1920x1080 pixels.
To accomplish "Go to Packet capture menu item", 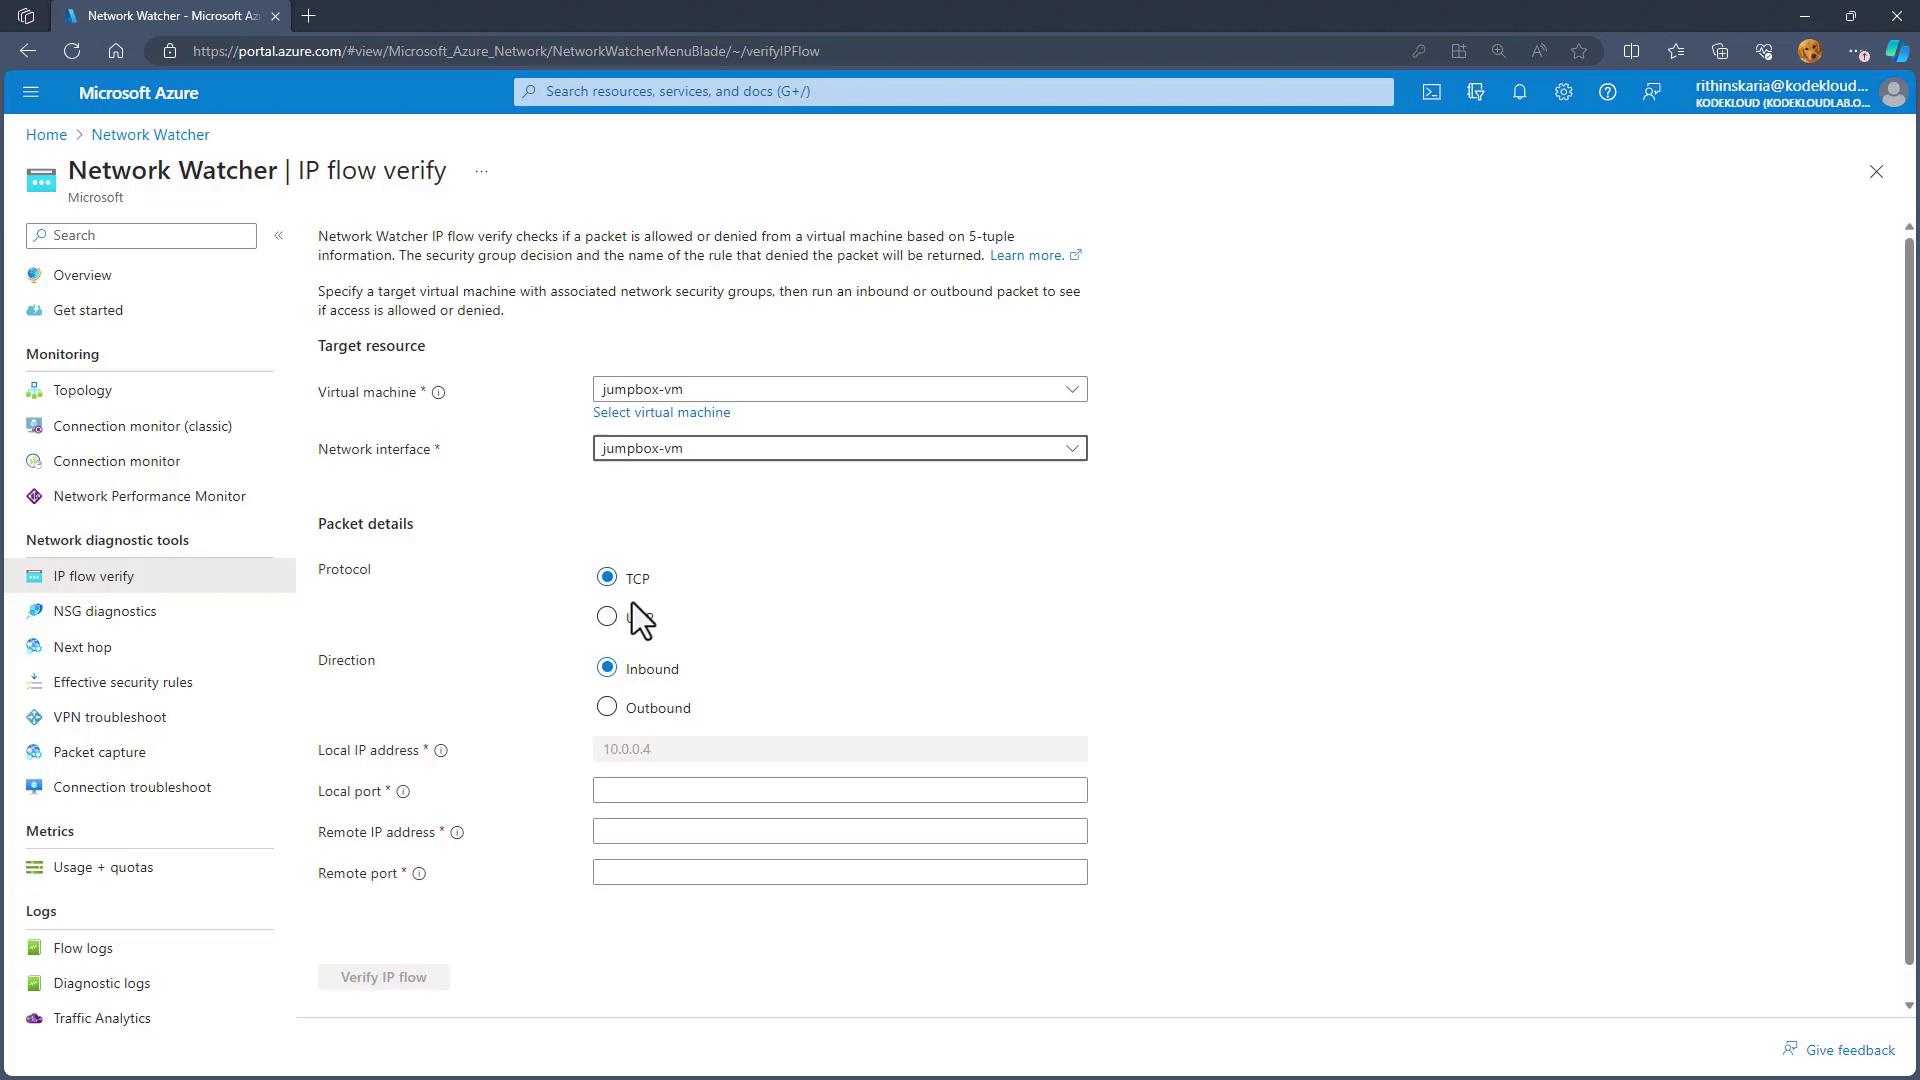I will (x=99, y=752).
